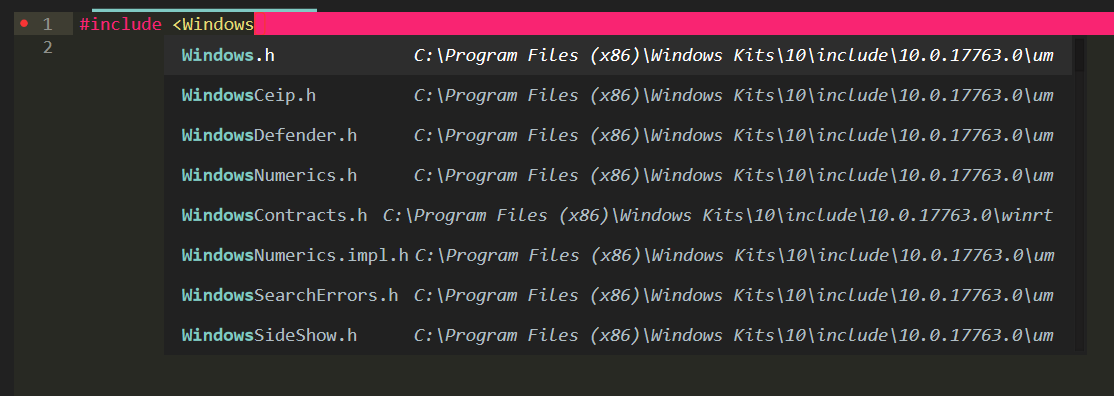Click line number 1 in the gutter
This screenshot has height=396, width=1114.
(47, 25)
